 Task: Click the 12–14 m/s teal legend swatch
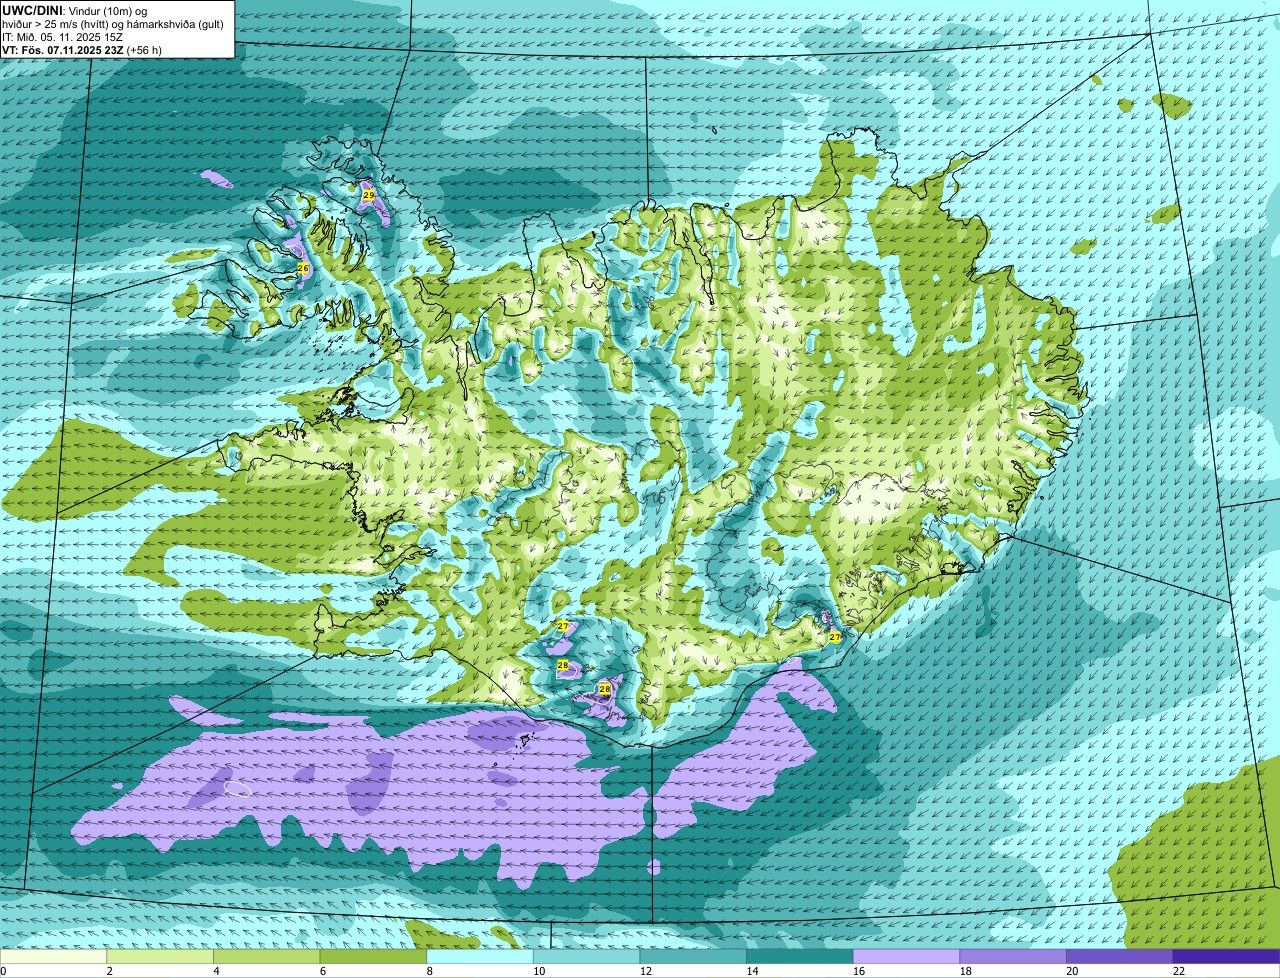point(693,957)
